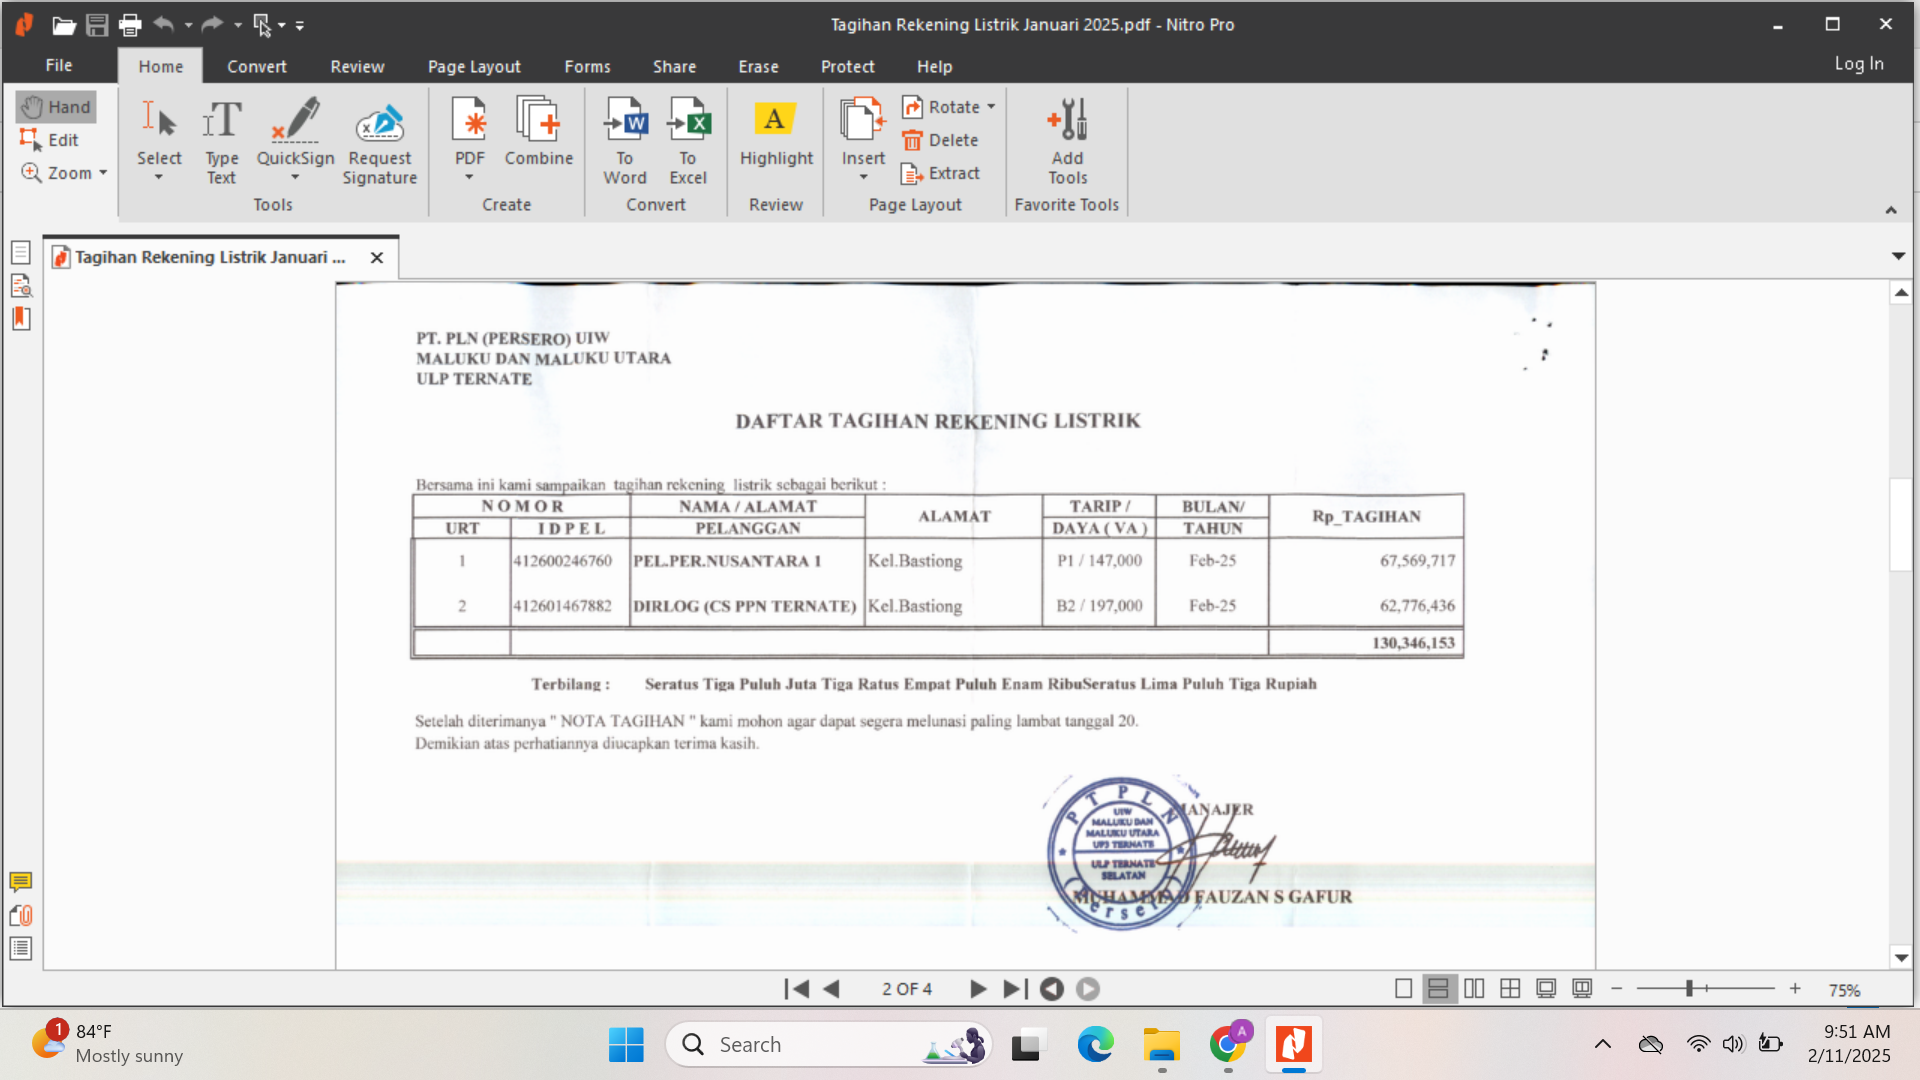Activate the Edit tool

point(49,140)
